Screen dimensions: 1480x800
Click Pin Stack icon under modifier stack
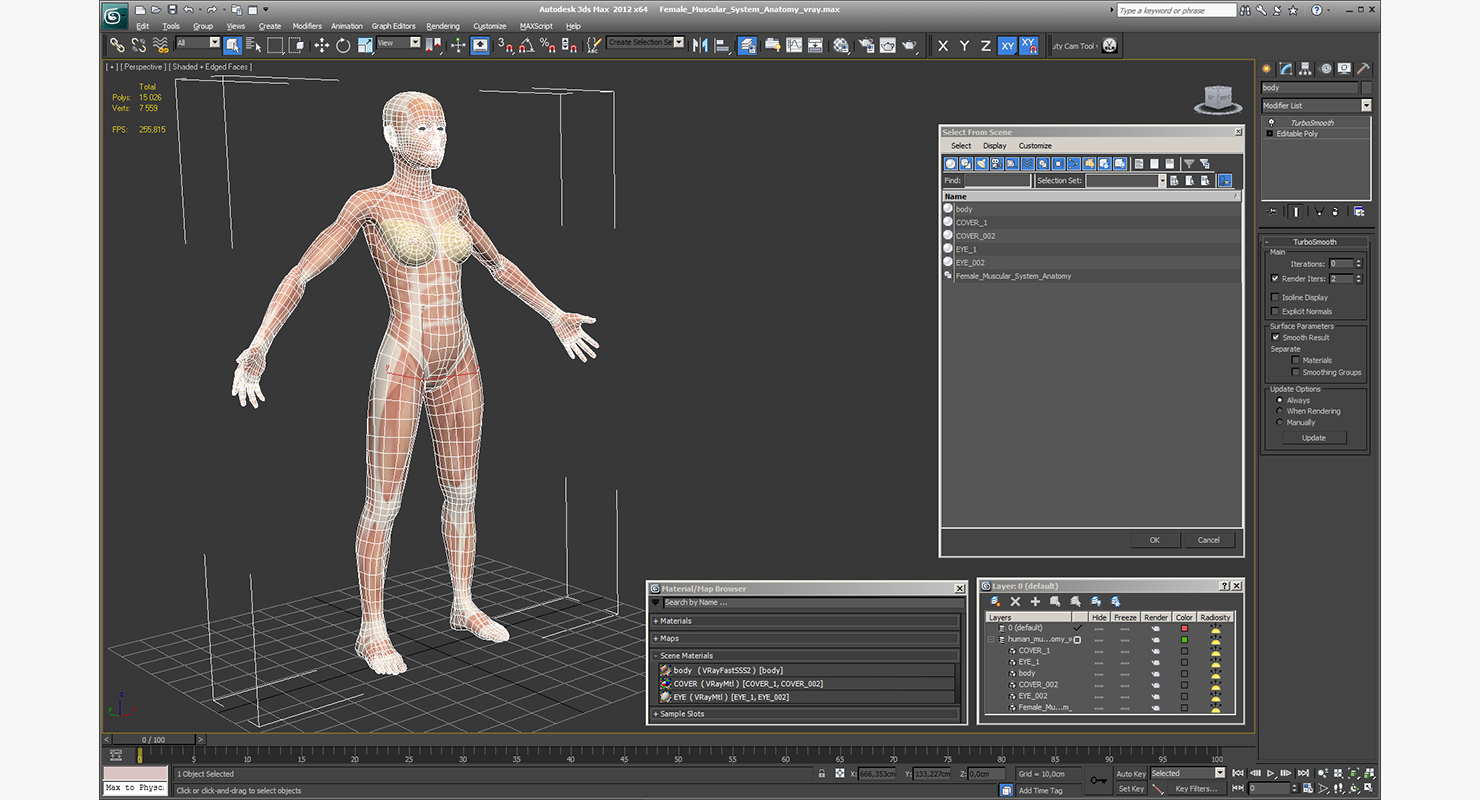1272,211
